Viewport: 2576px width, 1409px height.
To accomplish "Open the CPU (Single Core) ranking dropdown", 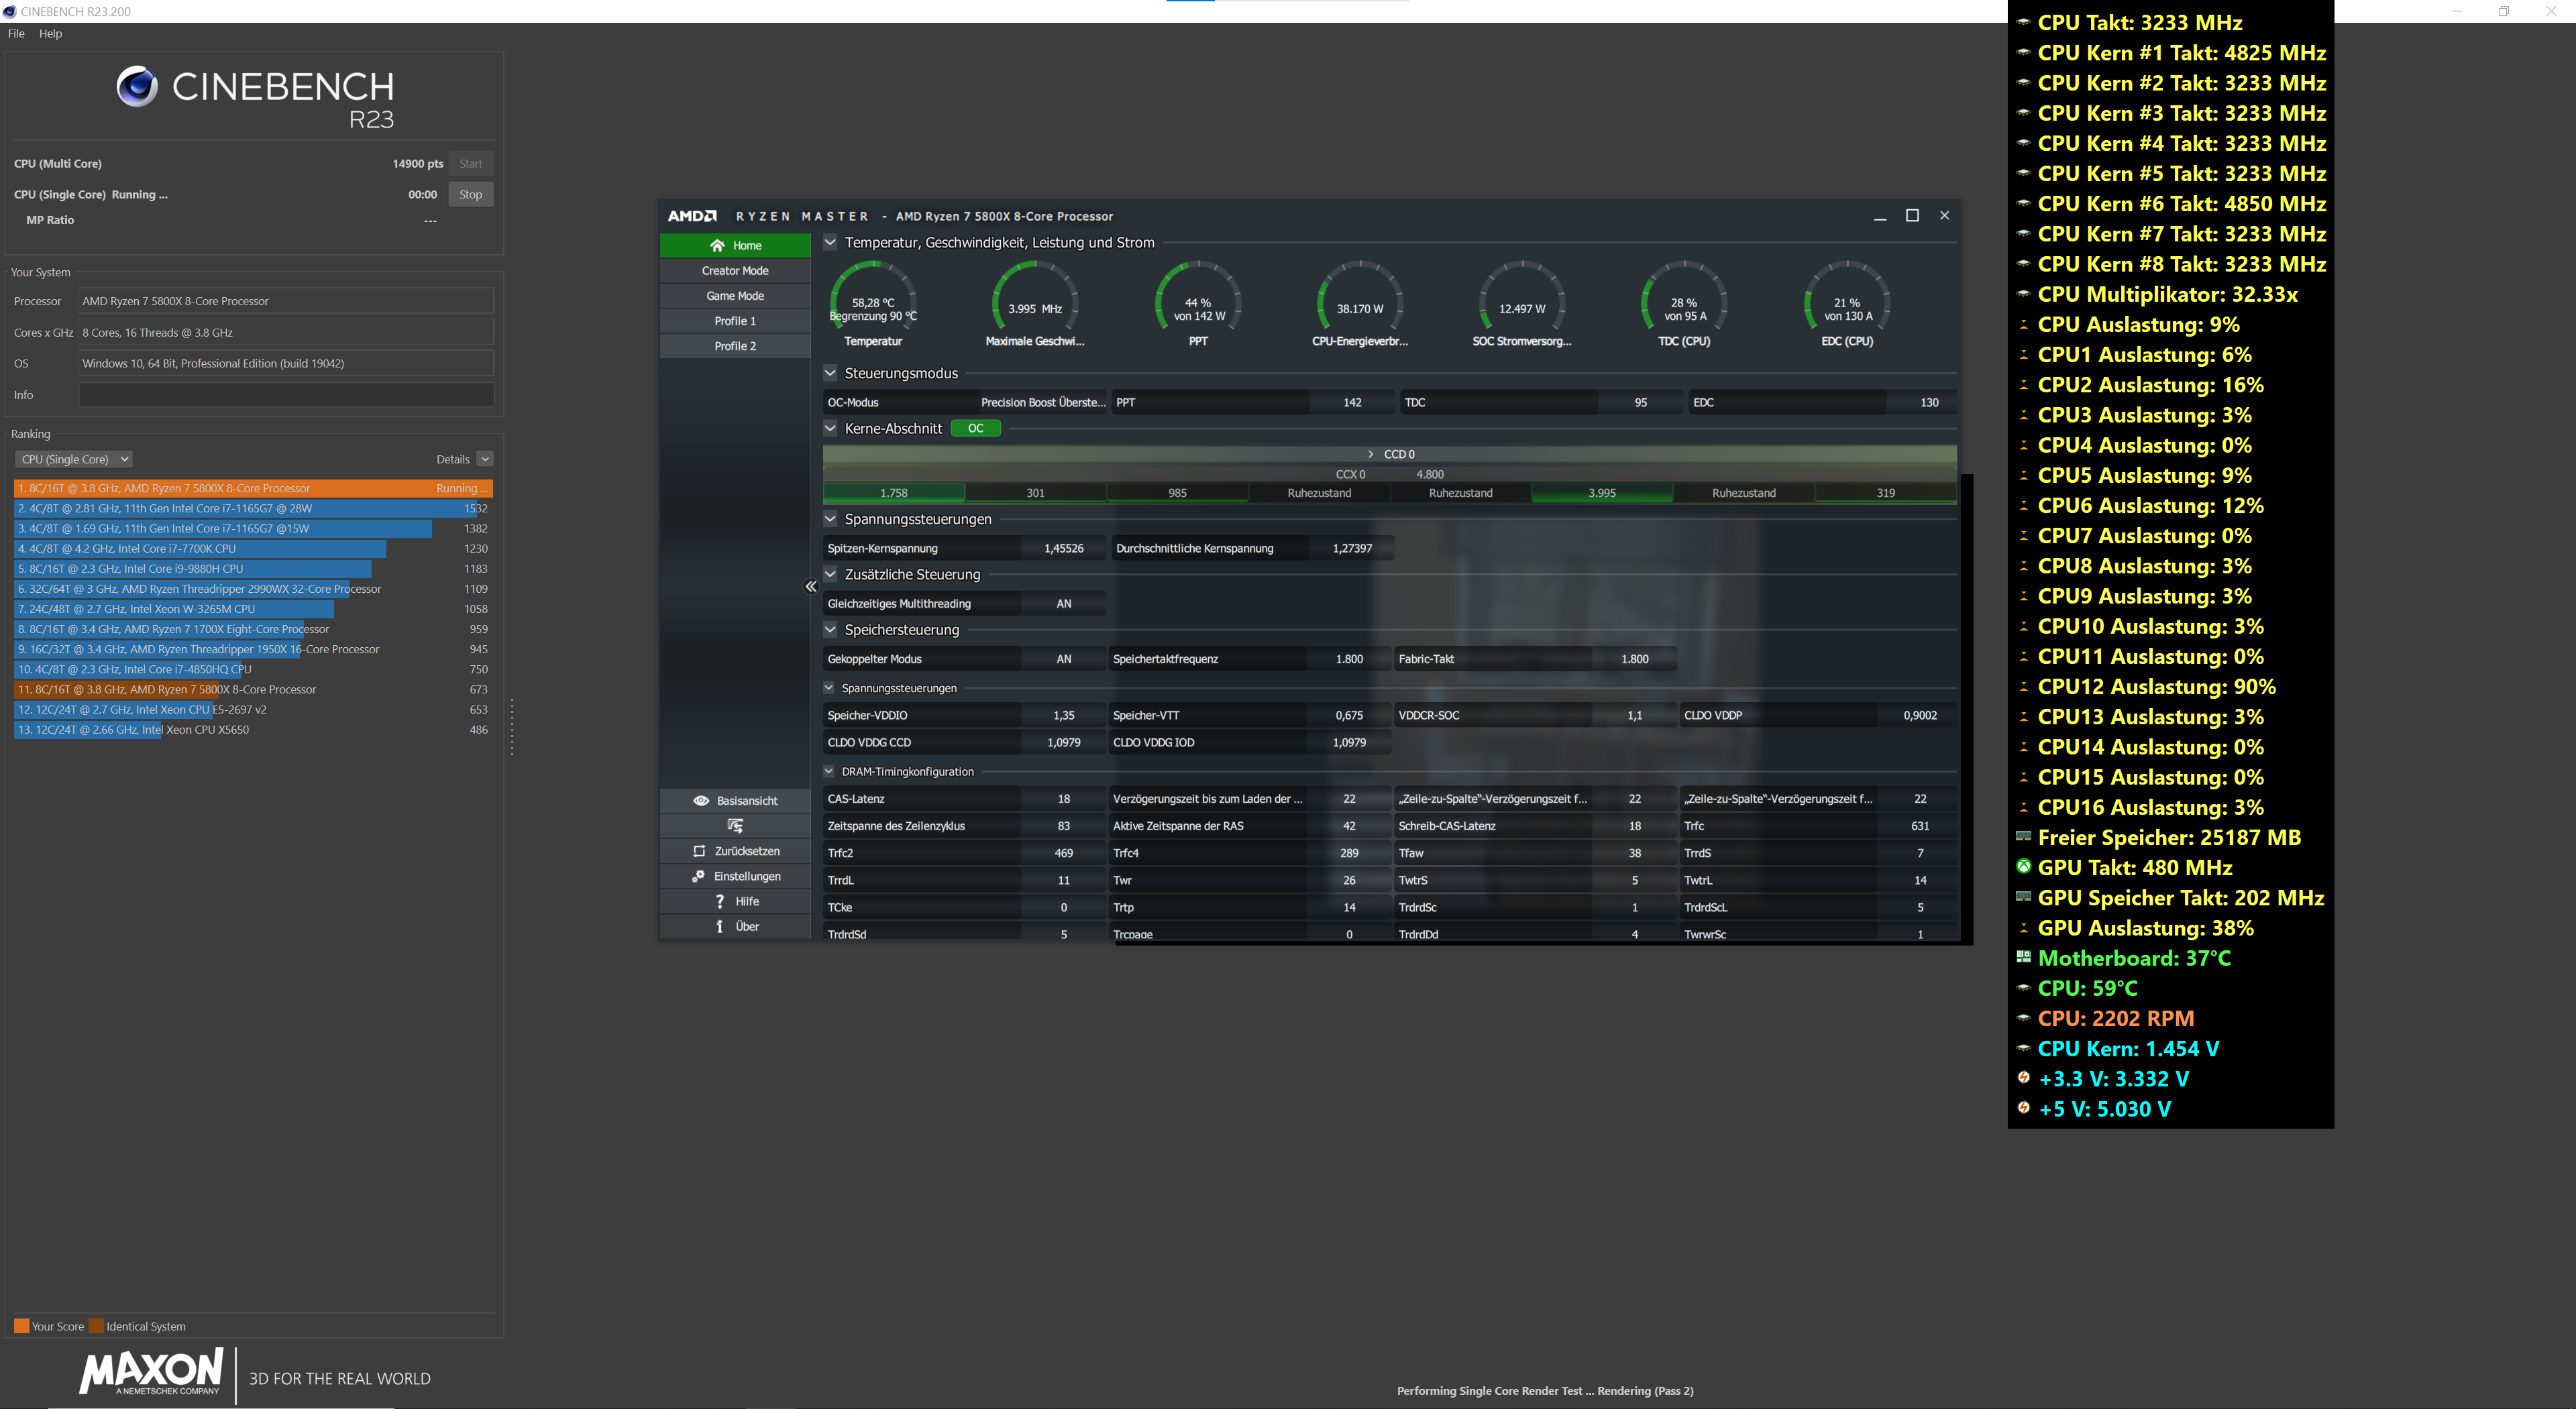I will click(x=74, y=459).
